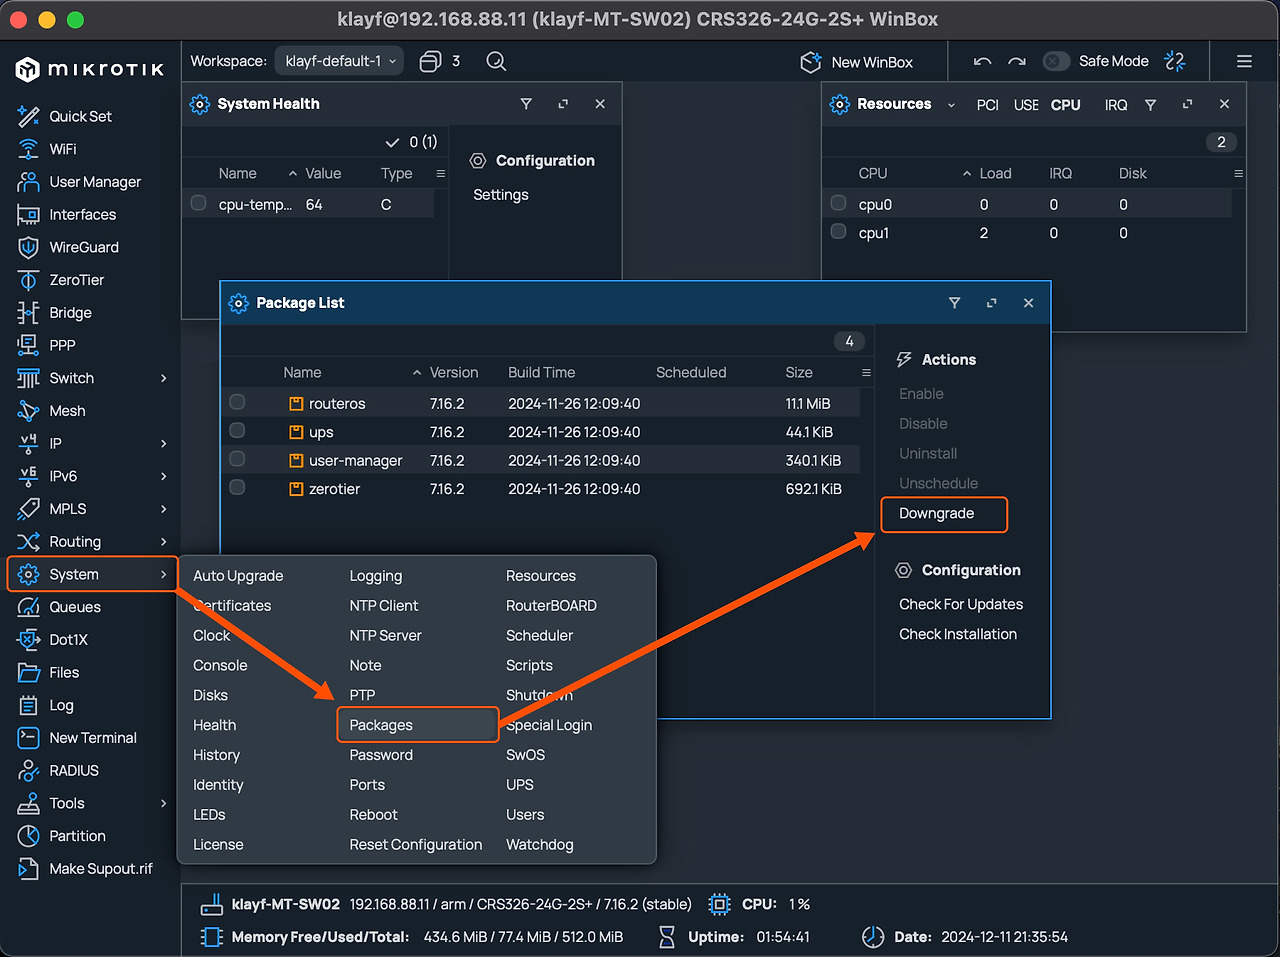Click the undo arrow in top toolbar
This screenshot has height=957, width=1280.
[982, 61]
